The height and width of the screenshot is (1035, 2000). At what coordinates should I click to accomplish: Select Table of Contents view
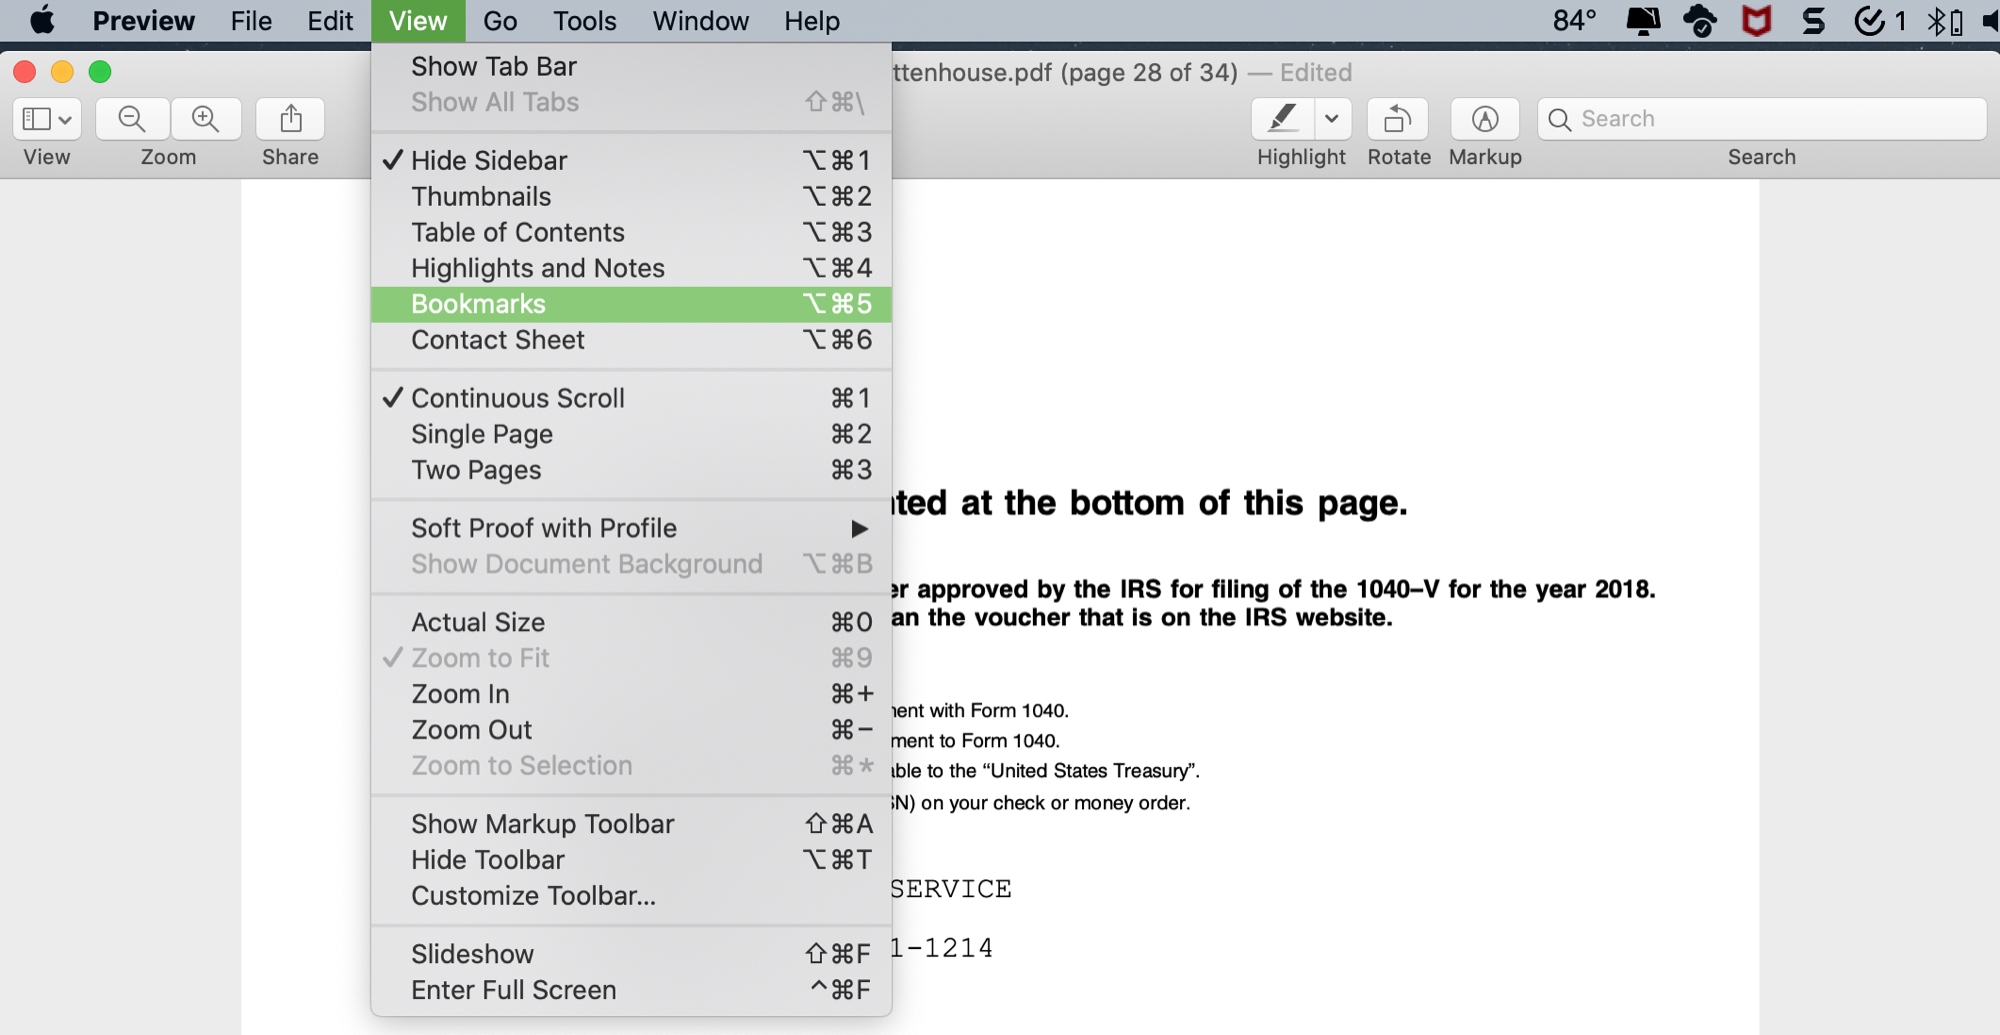[631, 232]
